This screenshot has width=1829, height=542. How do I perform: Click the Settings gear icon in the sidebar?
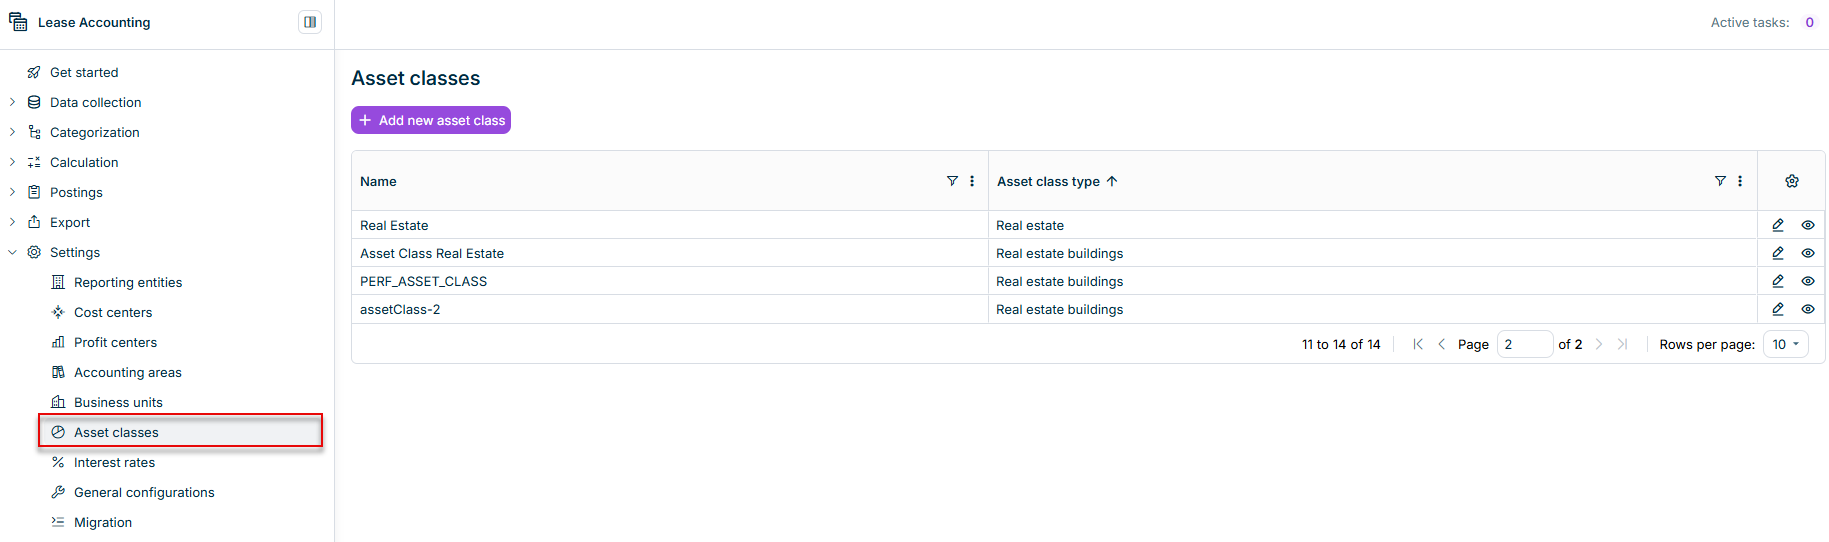pyautogui.click(x=34, y=252)
